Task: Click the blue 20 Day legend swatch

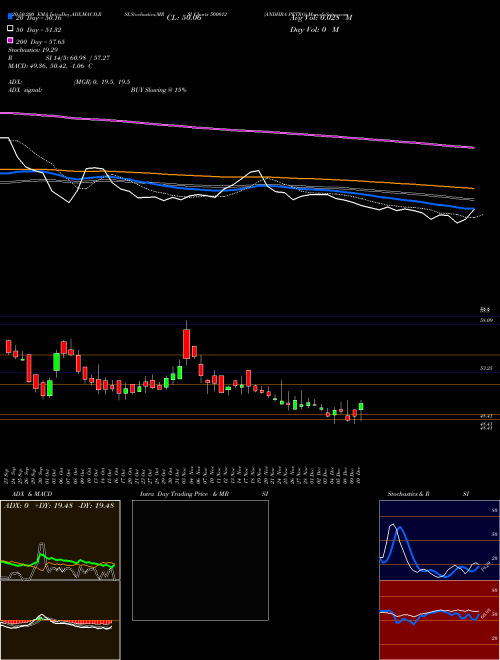Action: coord(11,16)
